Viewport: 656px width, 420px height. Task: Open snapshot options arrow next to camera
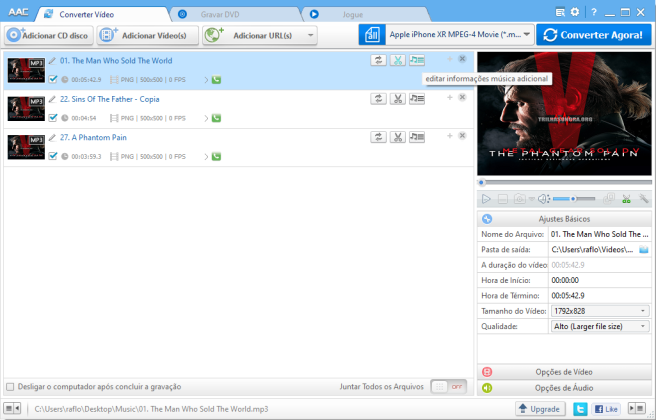pyautogui.click(x=531, y=200)
